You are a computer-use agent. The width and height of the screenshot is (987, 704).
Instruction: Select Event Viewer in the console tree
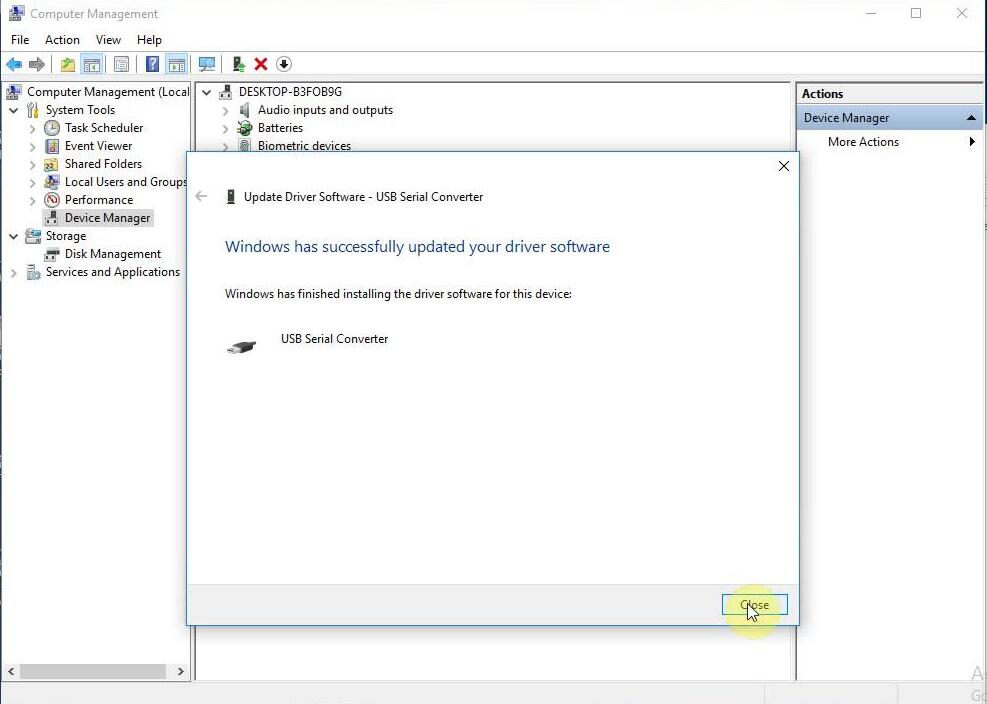click(98, 146)
